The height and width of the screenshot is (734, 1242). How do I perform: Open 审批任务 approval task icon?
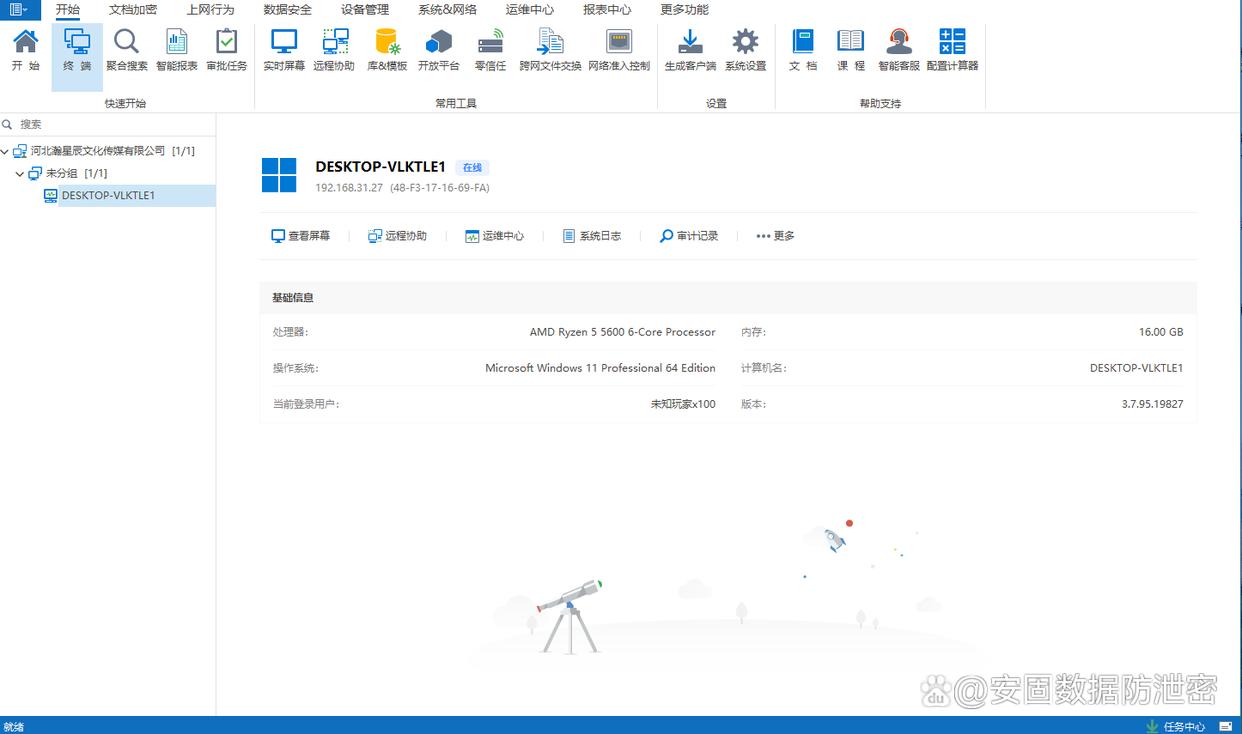click(227, 50)
